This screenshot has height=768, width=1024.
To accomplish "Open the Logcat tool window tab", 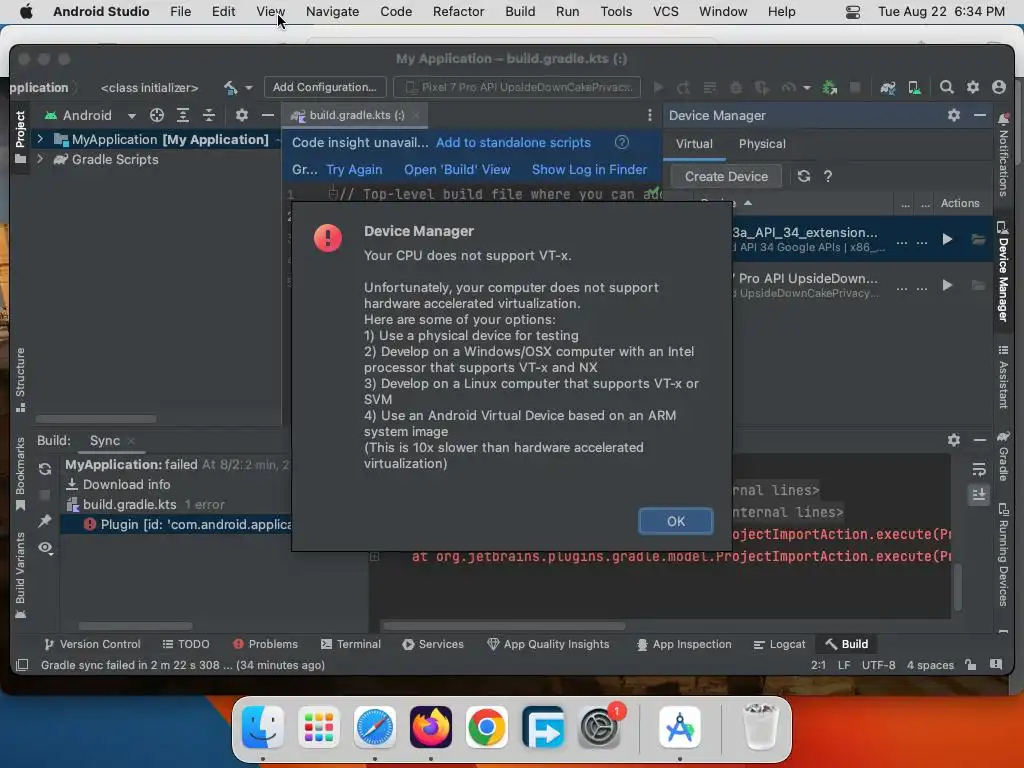I will coord(779,644).
